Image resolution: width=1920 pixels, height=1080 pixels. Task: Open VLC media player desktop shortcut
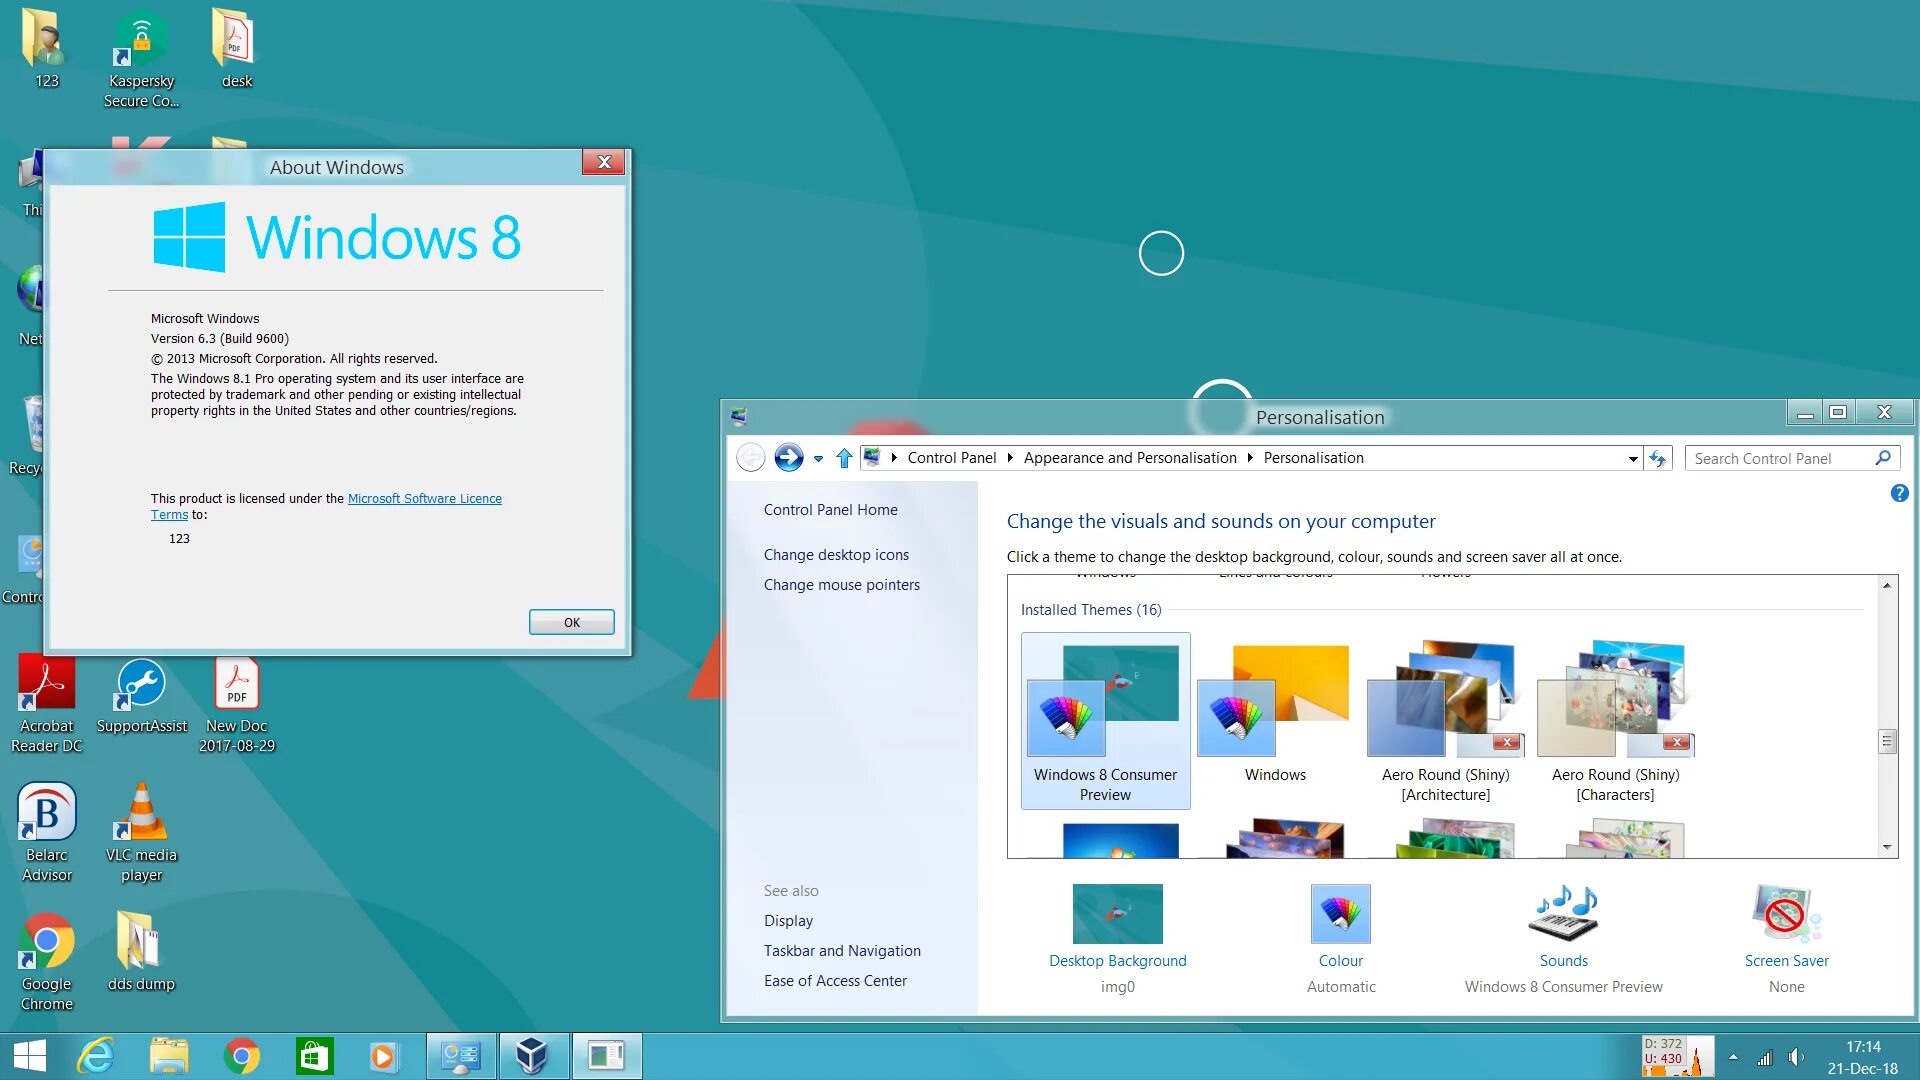click(141, 812)
